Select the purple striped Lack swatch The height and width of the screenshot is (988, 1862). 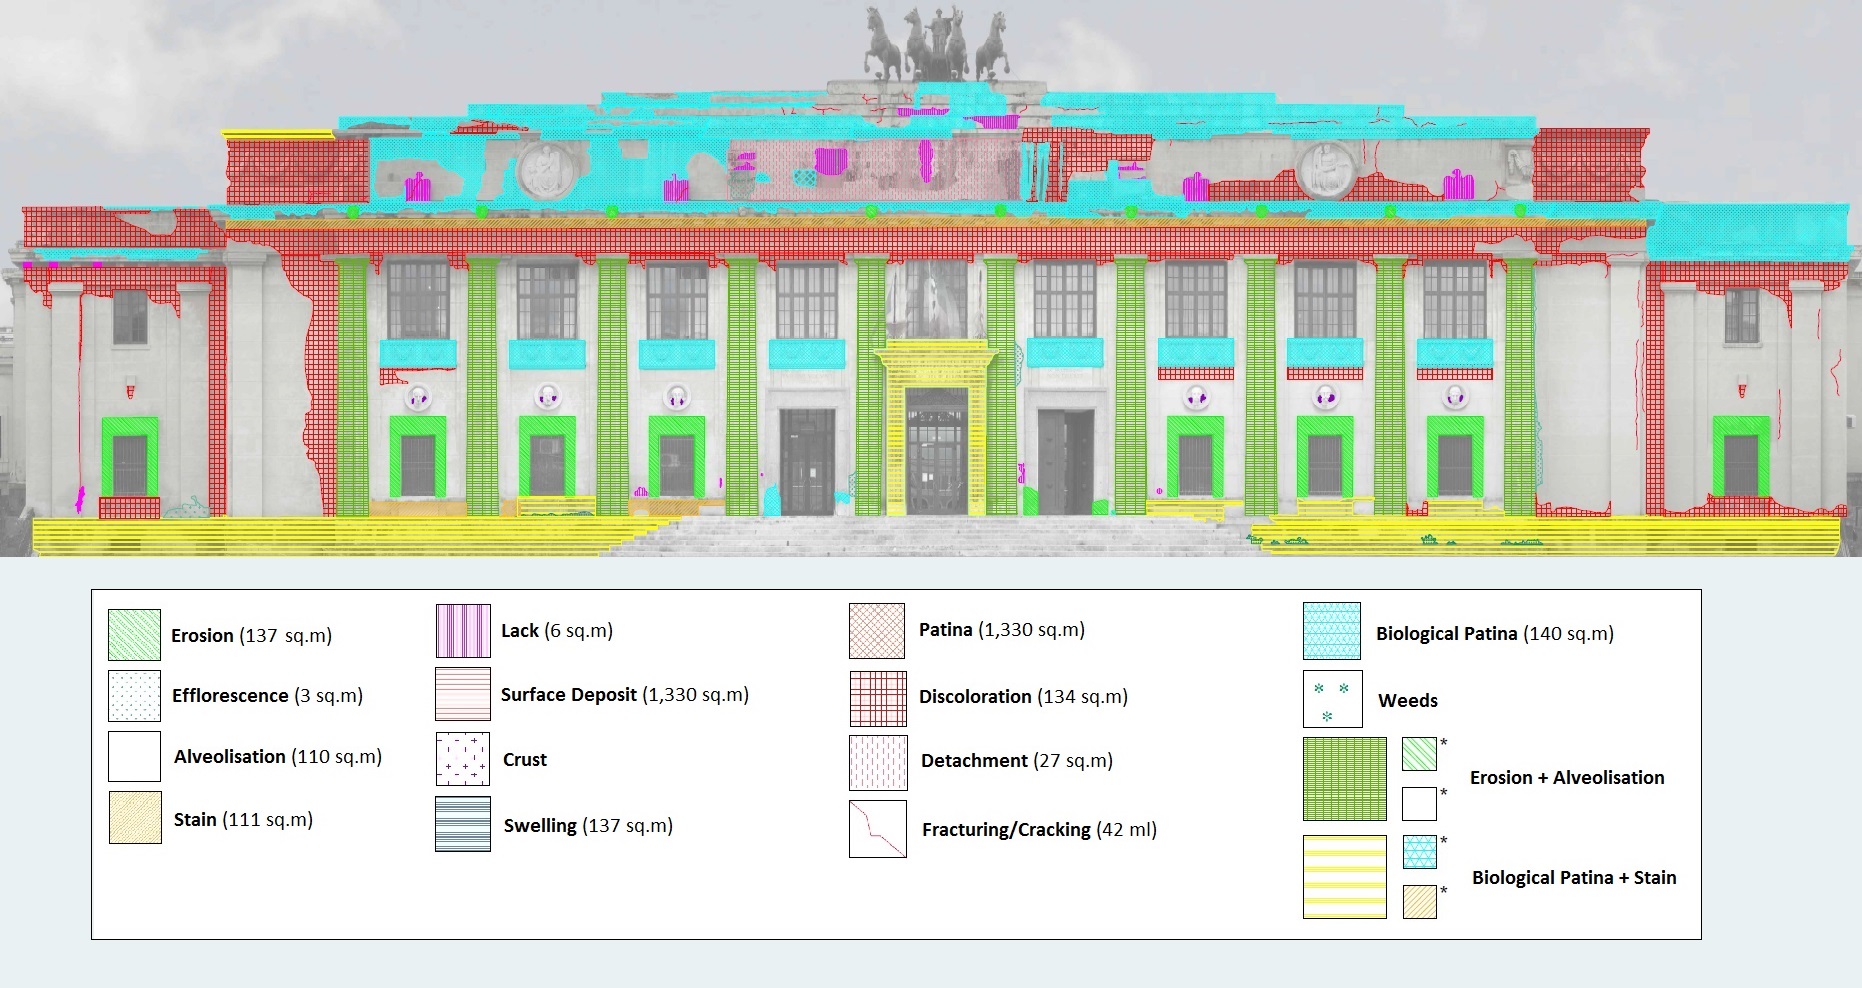(x=463, y=631)
